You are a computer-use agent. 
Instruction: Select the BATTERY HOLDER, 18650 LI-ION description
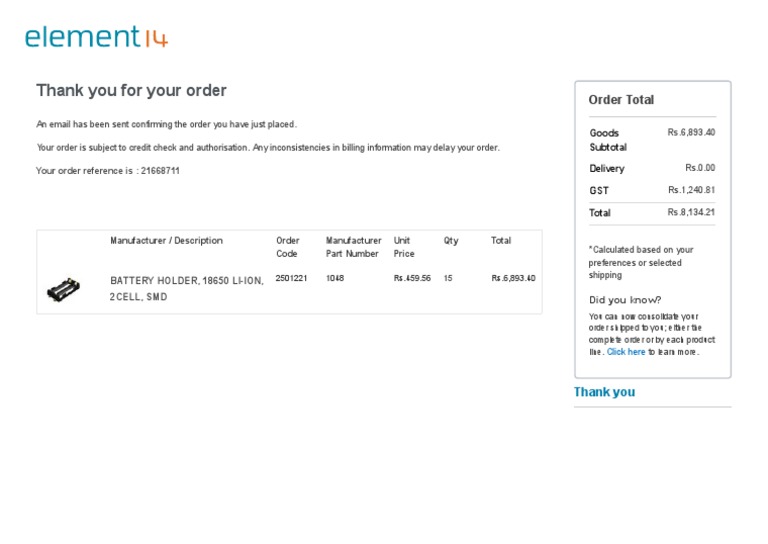(x=187, y=288)
